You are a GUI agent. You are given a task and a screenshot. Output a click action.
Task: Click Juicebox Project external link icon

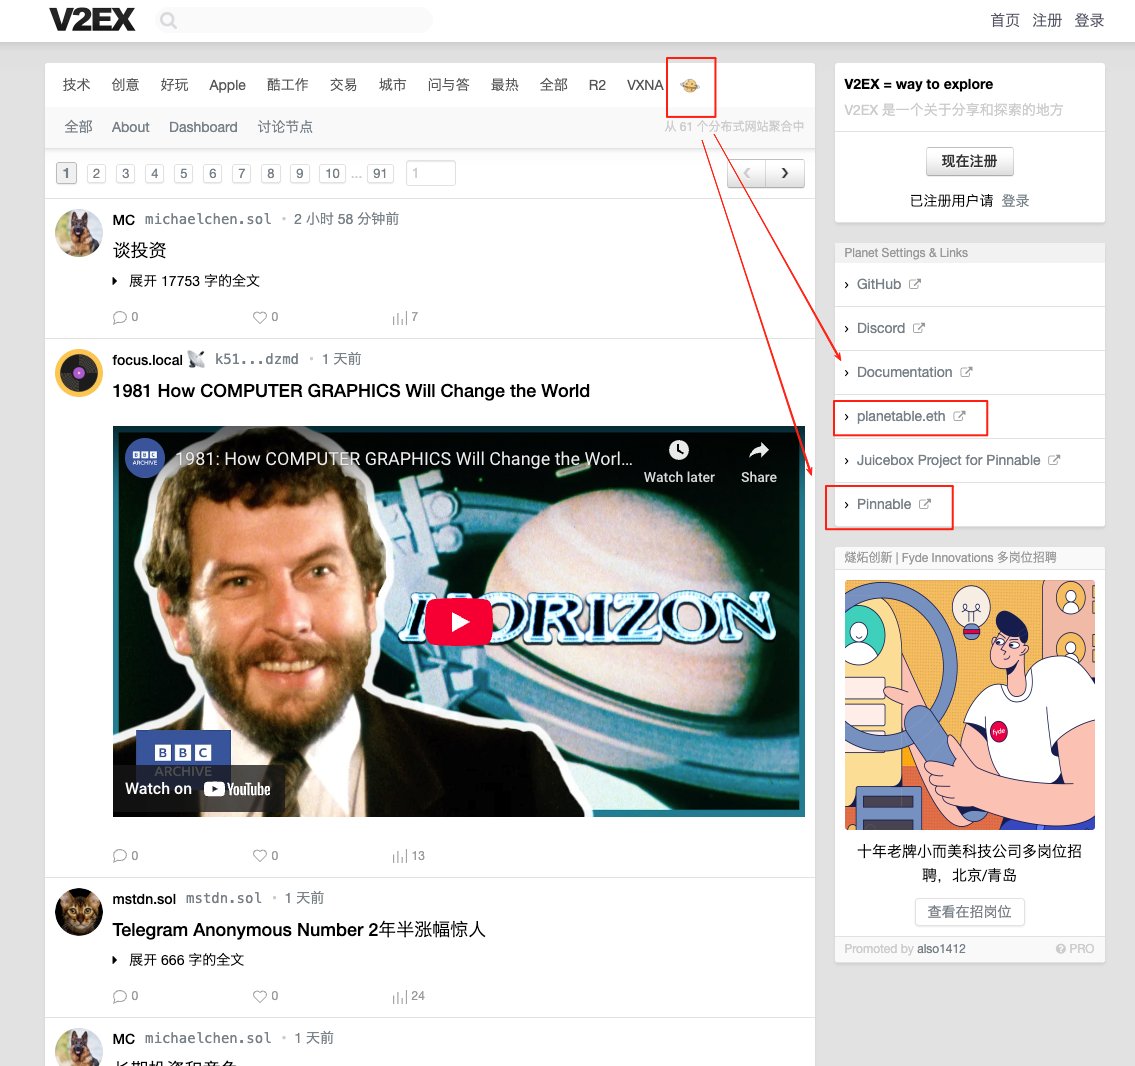click(1054, 460)
